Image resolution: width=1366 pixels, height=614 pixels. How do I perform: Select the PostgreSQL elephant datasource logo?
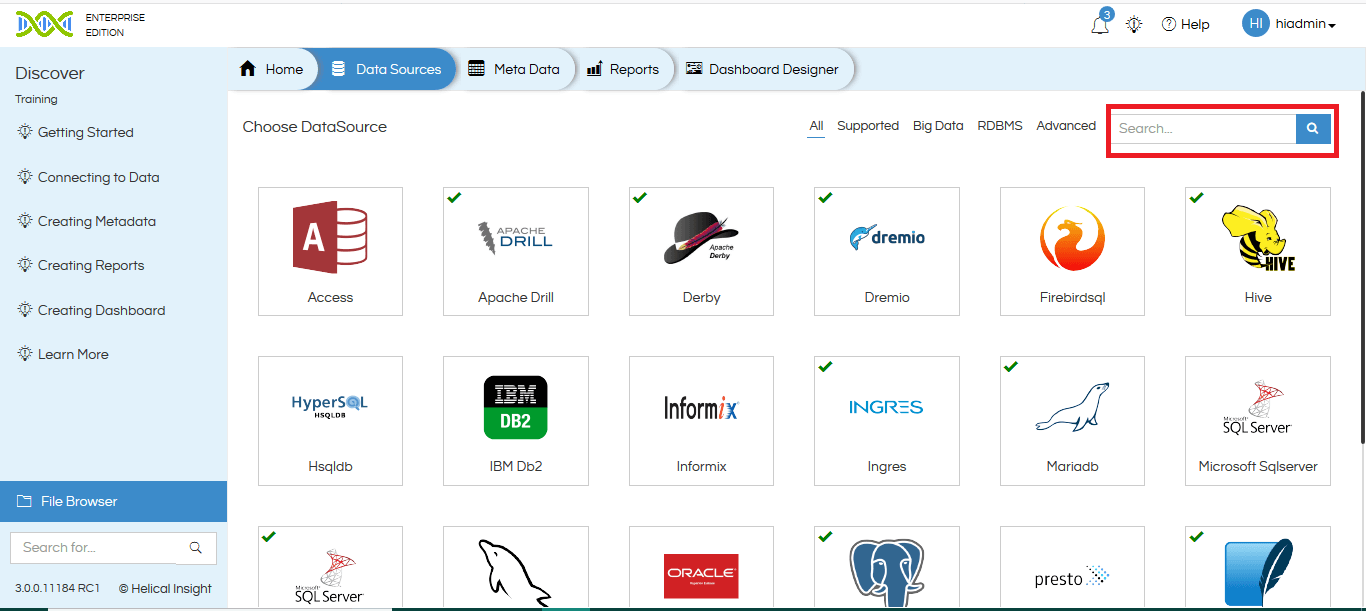[887, 573]
